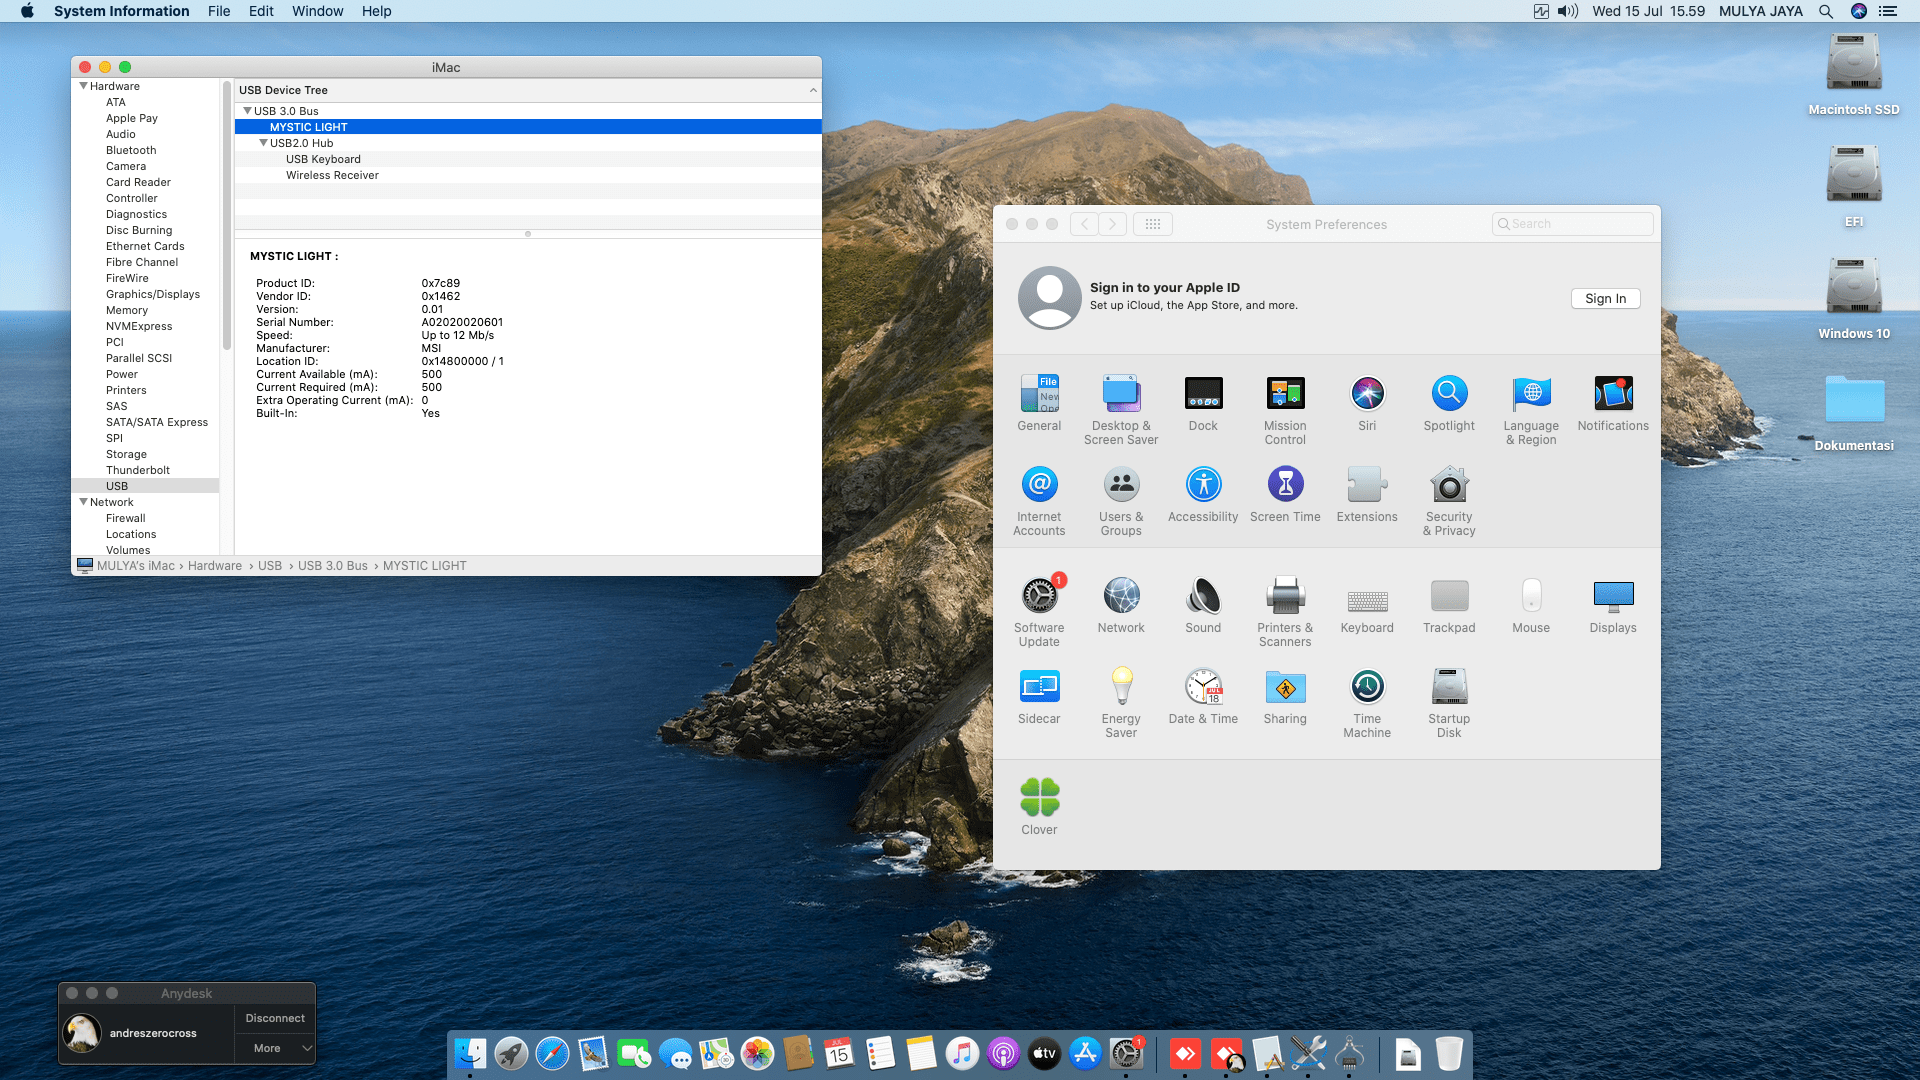This screenshot has width=1920, height=1080.
Task: Open Startup Disk preferences
Action: (1449, 703)
